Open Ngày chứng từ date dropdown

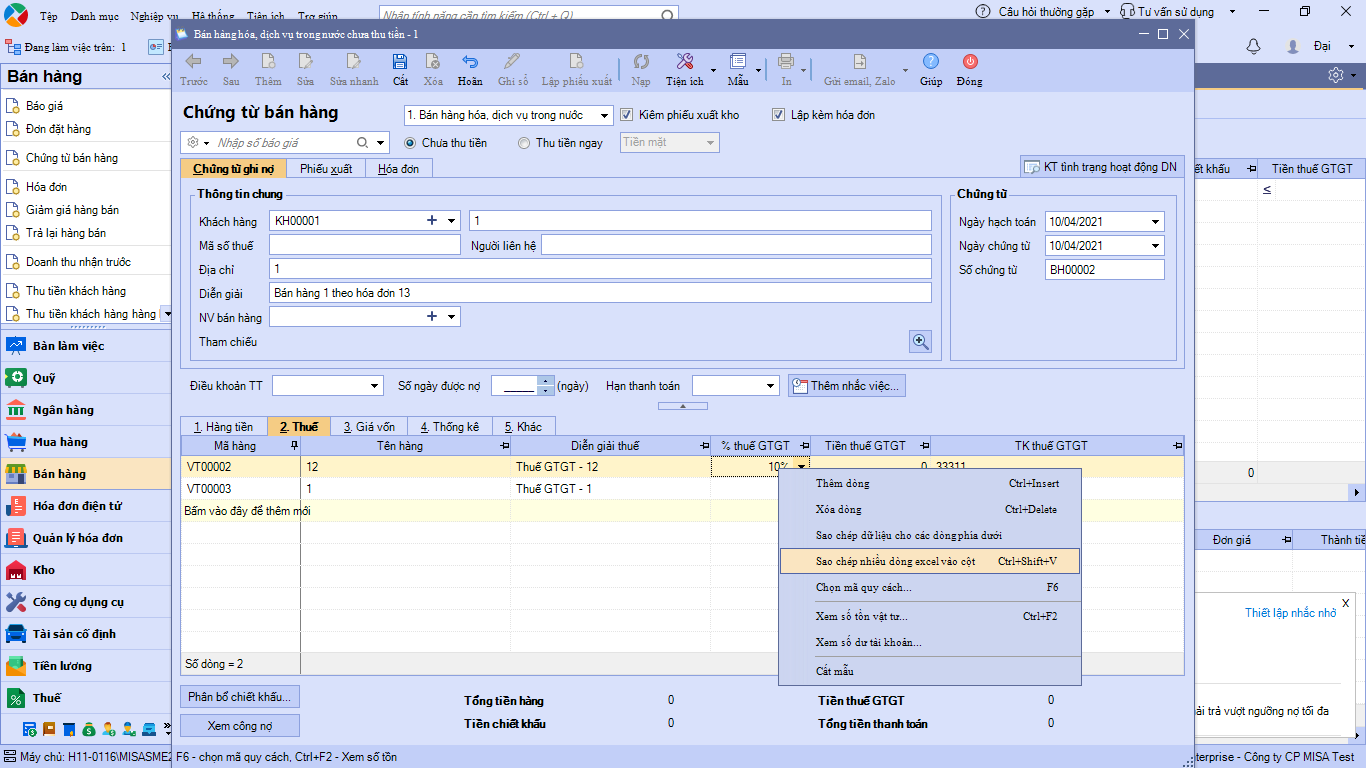coord(1156,246)
